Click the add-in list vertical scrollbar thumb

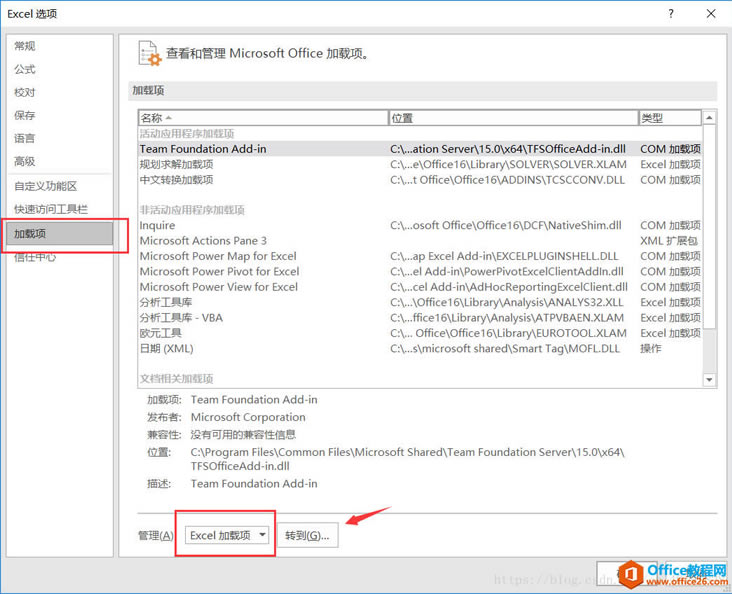[709, 226]
